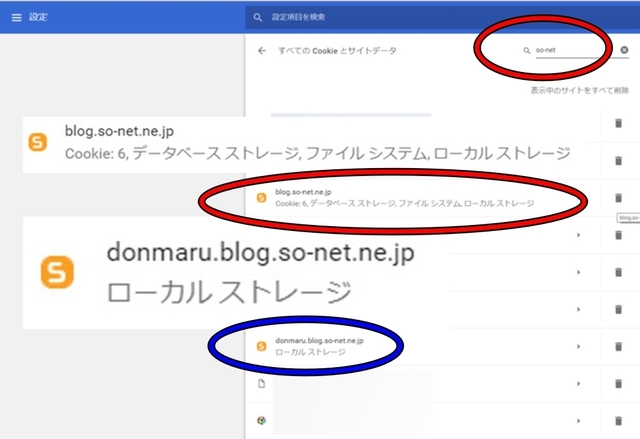Click the すべての Cookie とサイトデータ heading
The height and width of the screenshot is (439, 640).
point(337,51)
